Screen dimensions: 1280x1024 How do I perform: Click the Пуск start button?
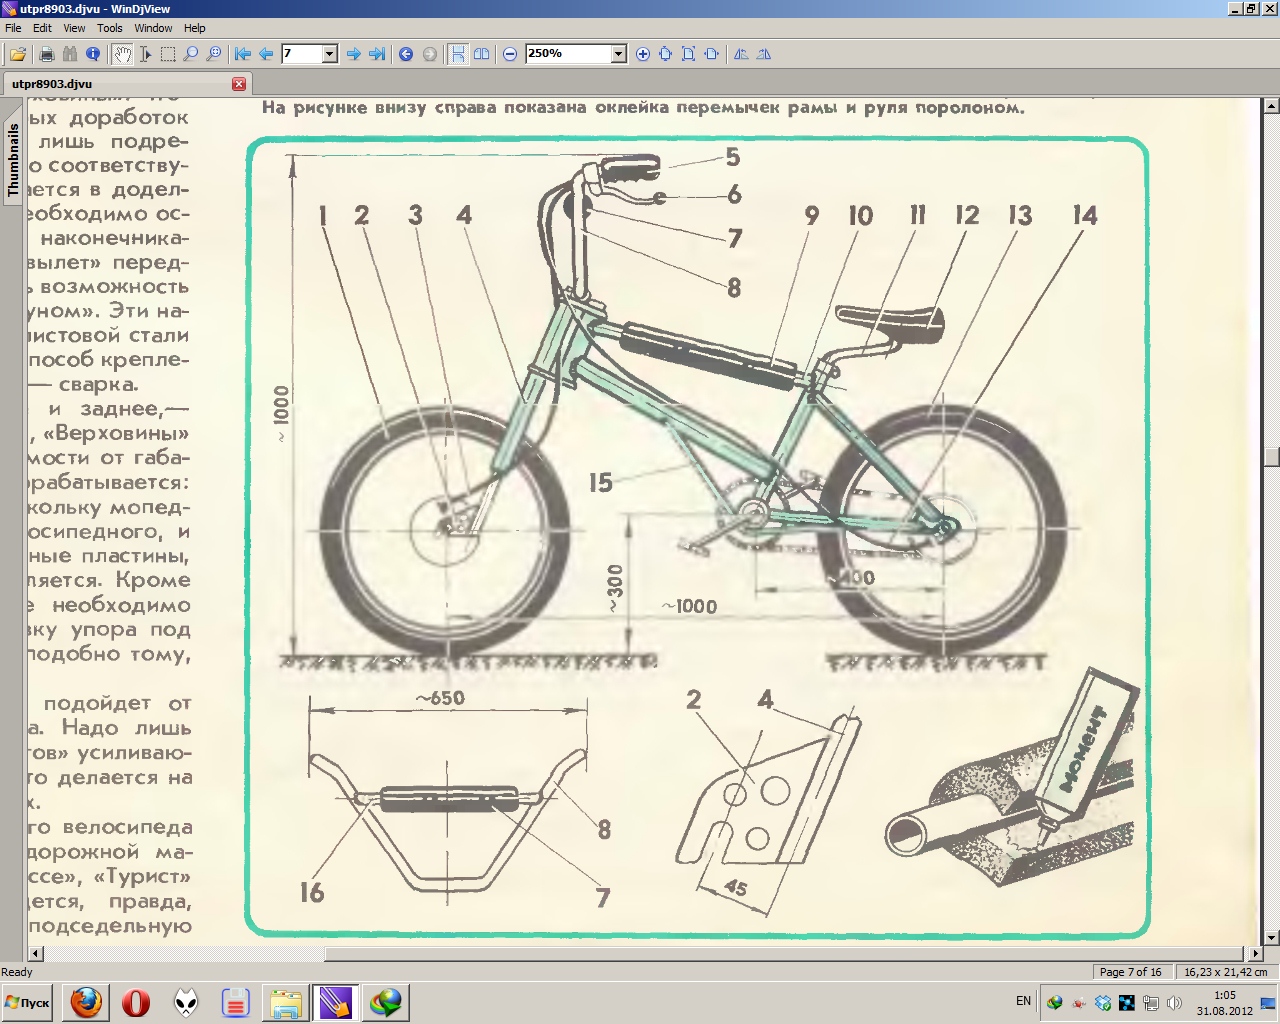(x=28, y=1002)
